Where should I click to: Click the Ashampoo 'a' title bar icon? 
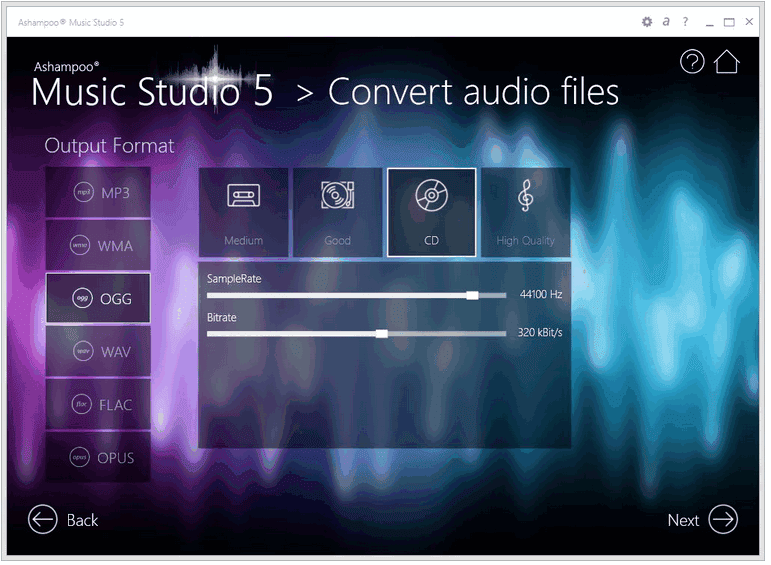click(666, 22)
